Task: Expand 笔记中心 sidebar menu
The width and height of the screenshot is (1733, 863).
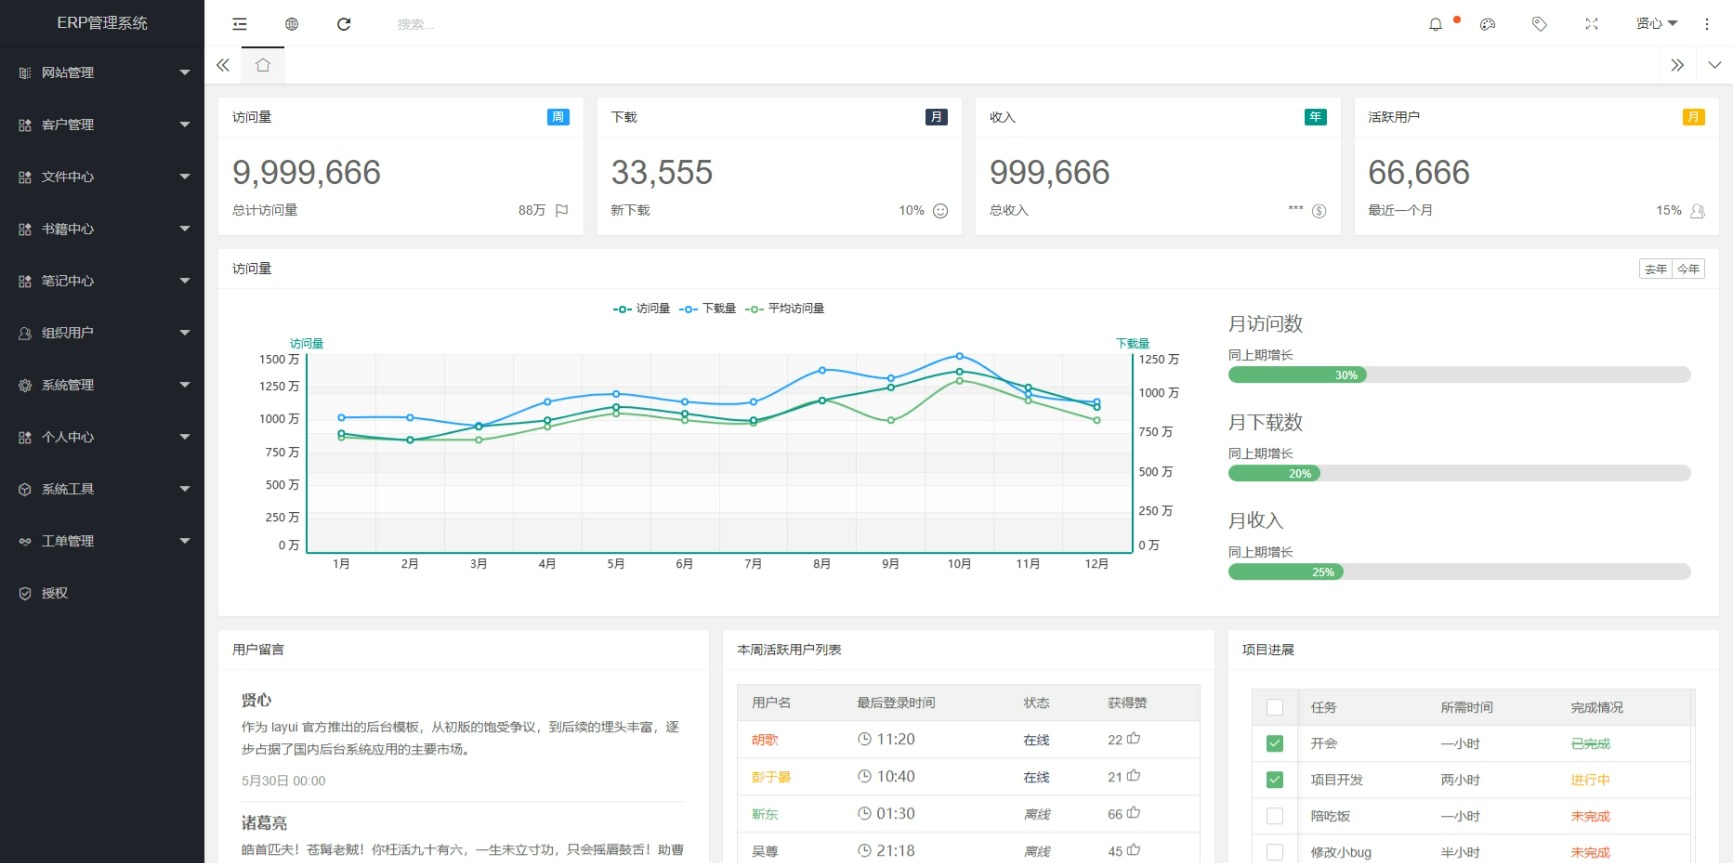Action: (x=102, y=281)
